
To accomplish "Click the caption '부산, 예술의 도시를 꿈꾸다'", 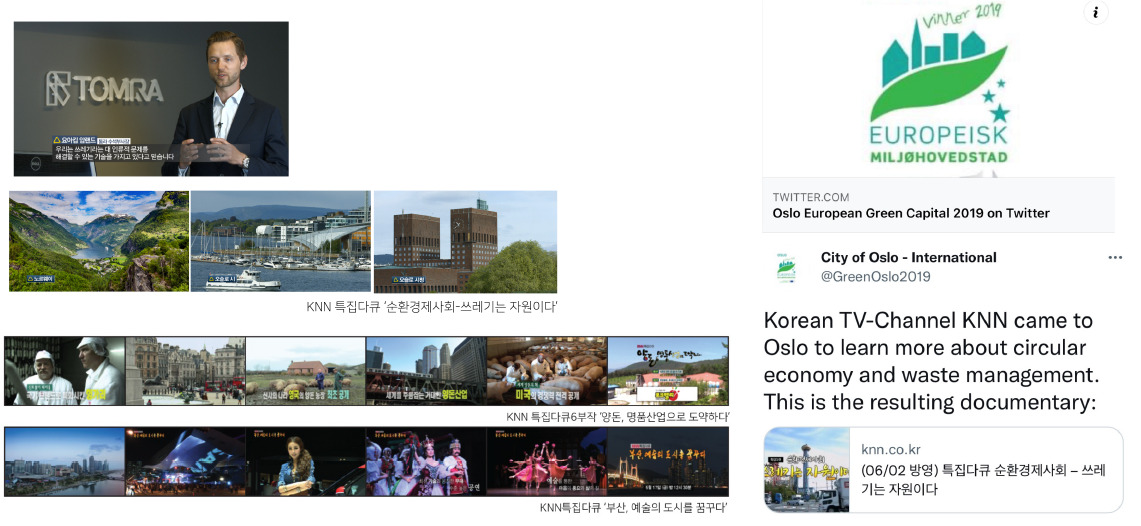I will pyautogui.click(x=667, y=508).
